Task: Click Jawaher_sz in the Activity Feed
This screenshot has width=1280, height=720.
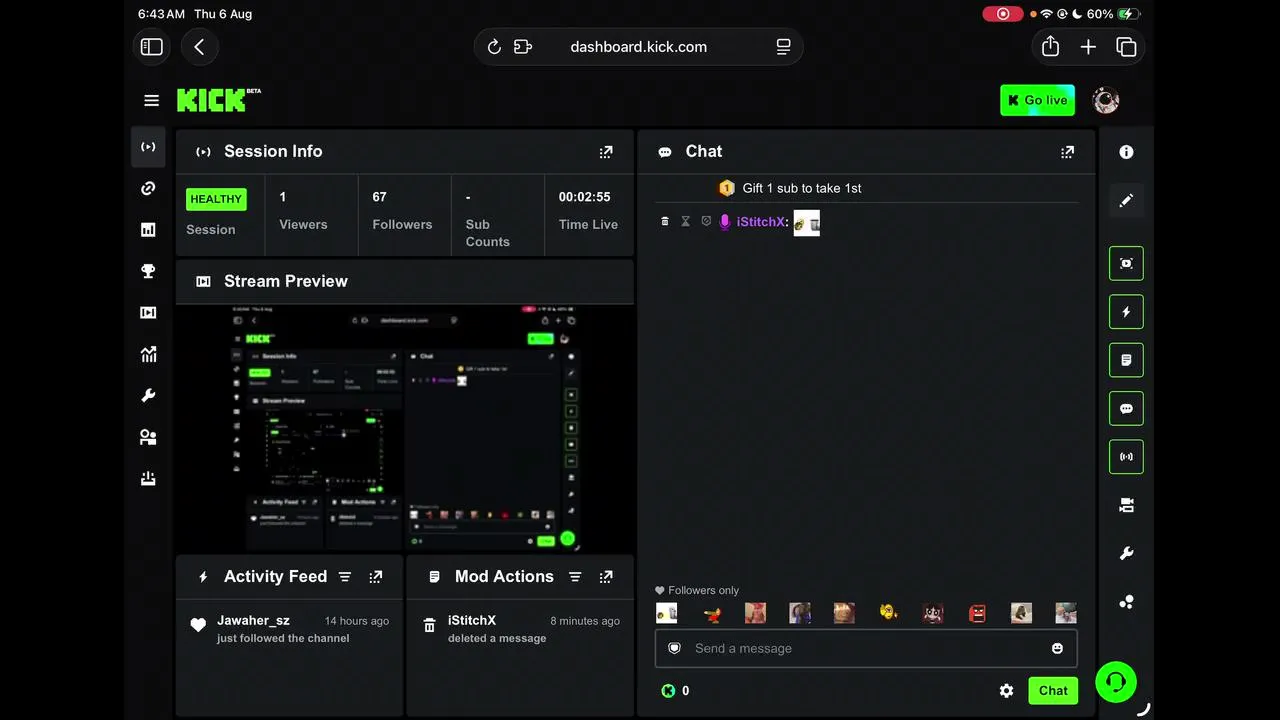Action: [x=253, y=621]
